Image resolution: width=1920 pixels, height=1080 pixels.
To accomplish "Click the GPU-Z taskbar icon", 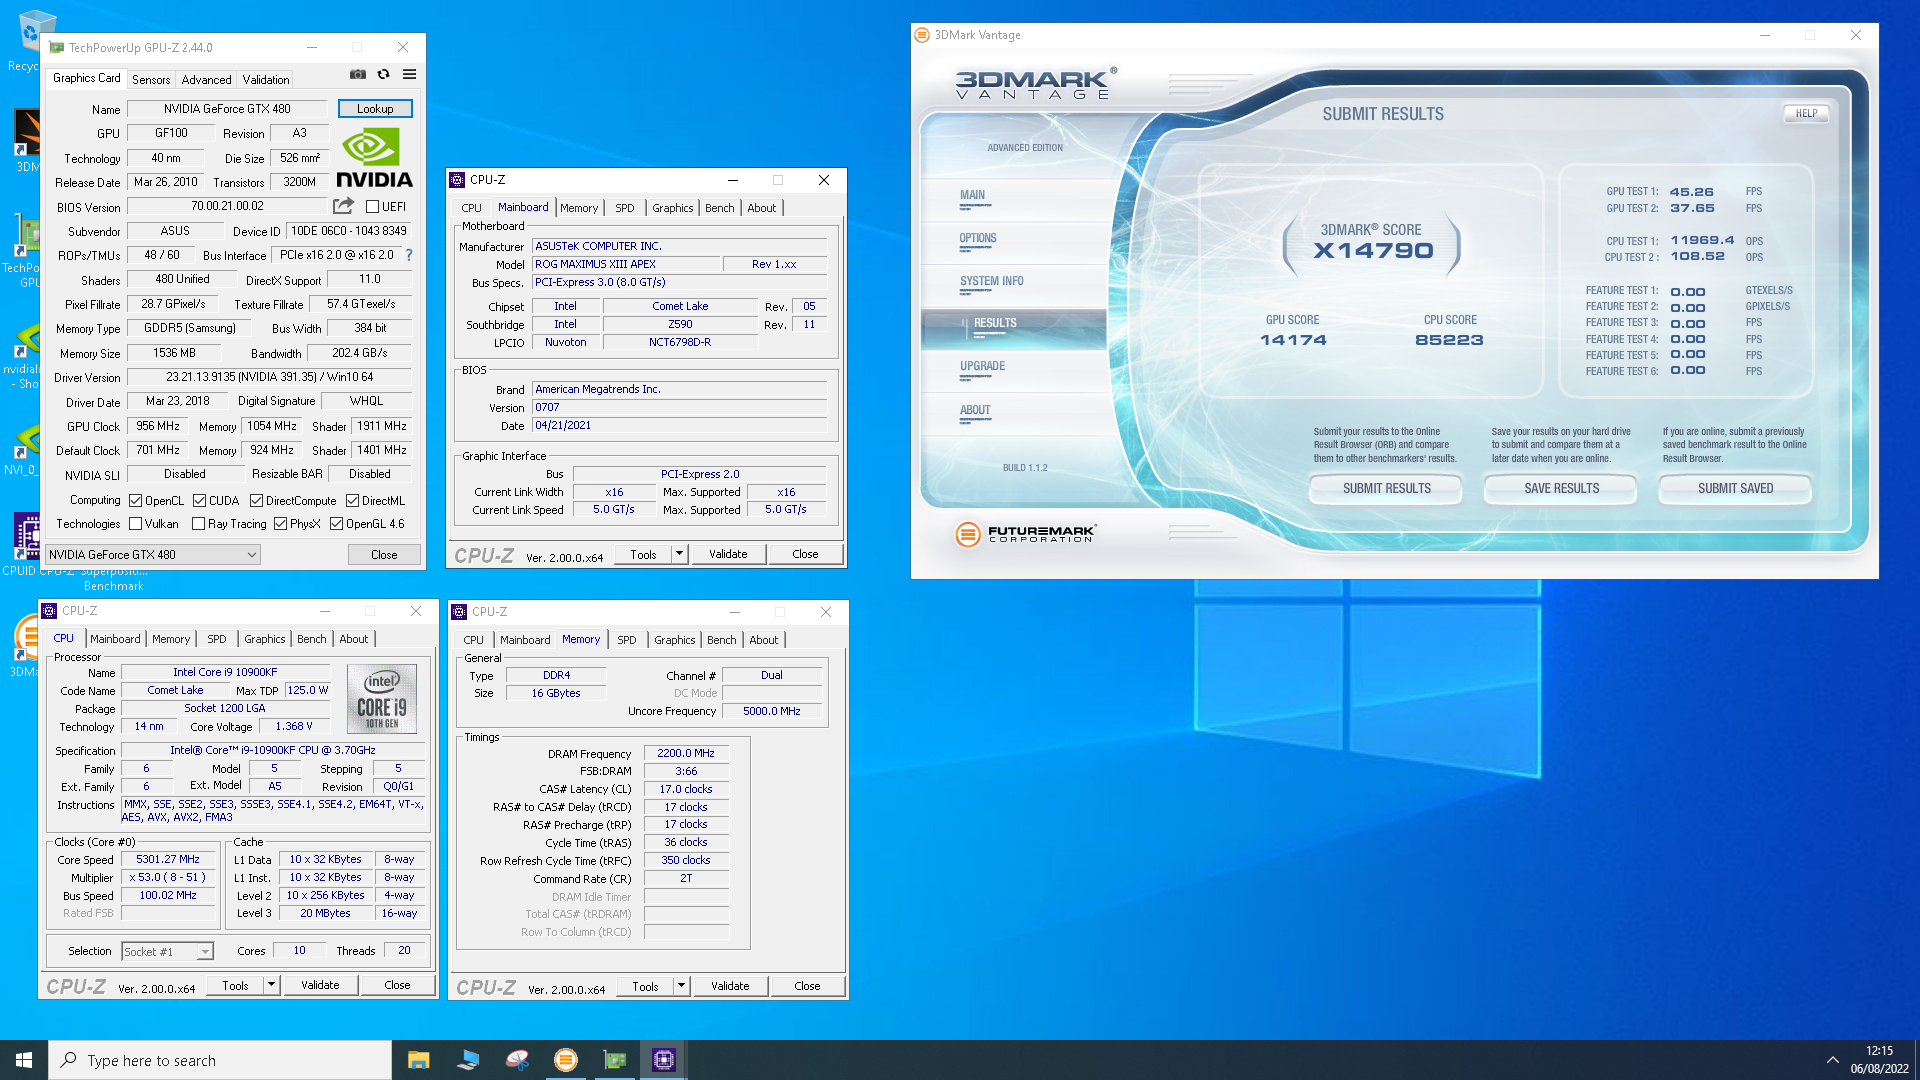I will tap(615, 1060).
